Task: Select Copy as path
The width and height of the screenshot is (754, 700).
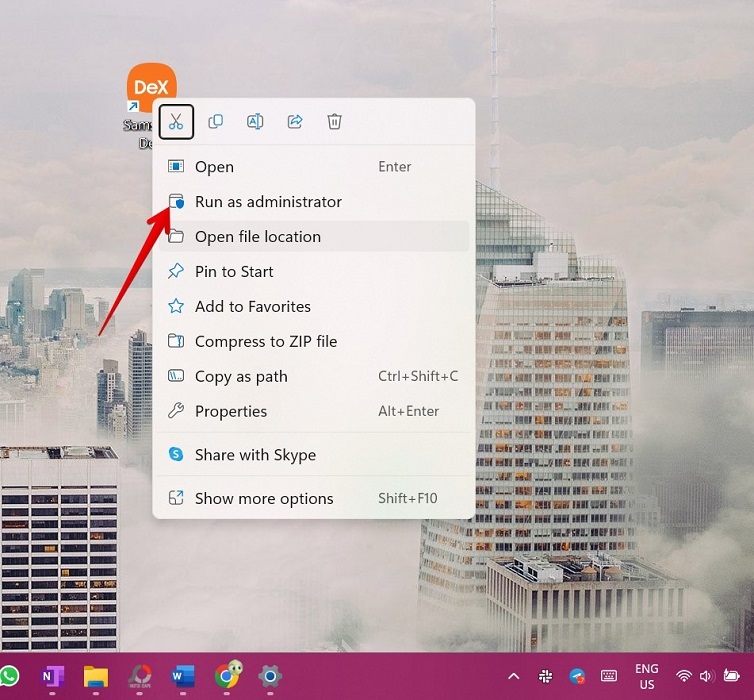Action: [x=314, y=376]
